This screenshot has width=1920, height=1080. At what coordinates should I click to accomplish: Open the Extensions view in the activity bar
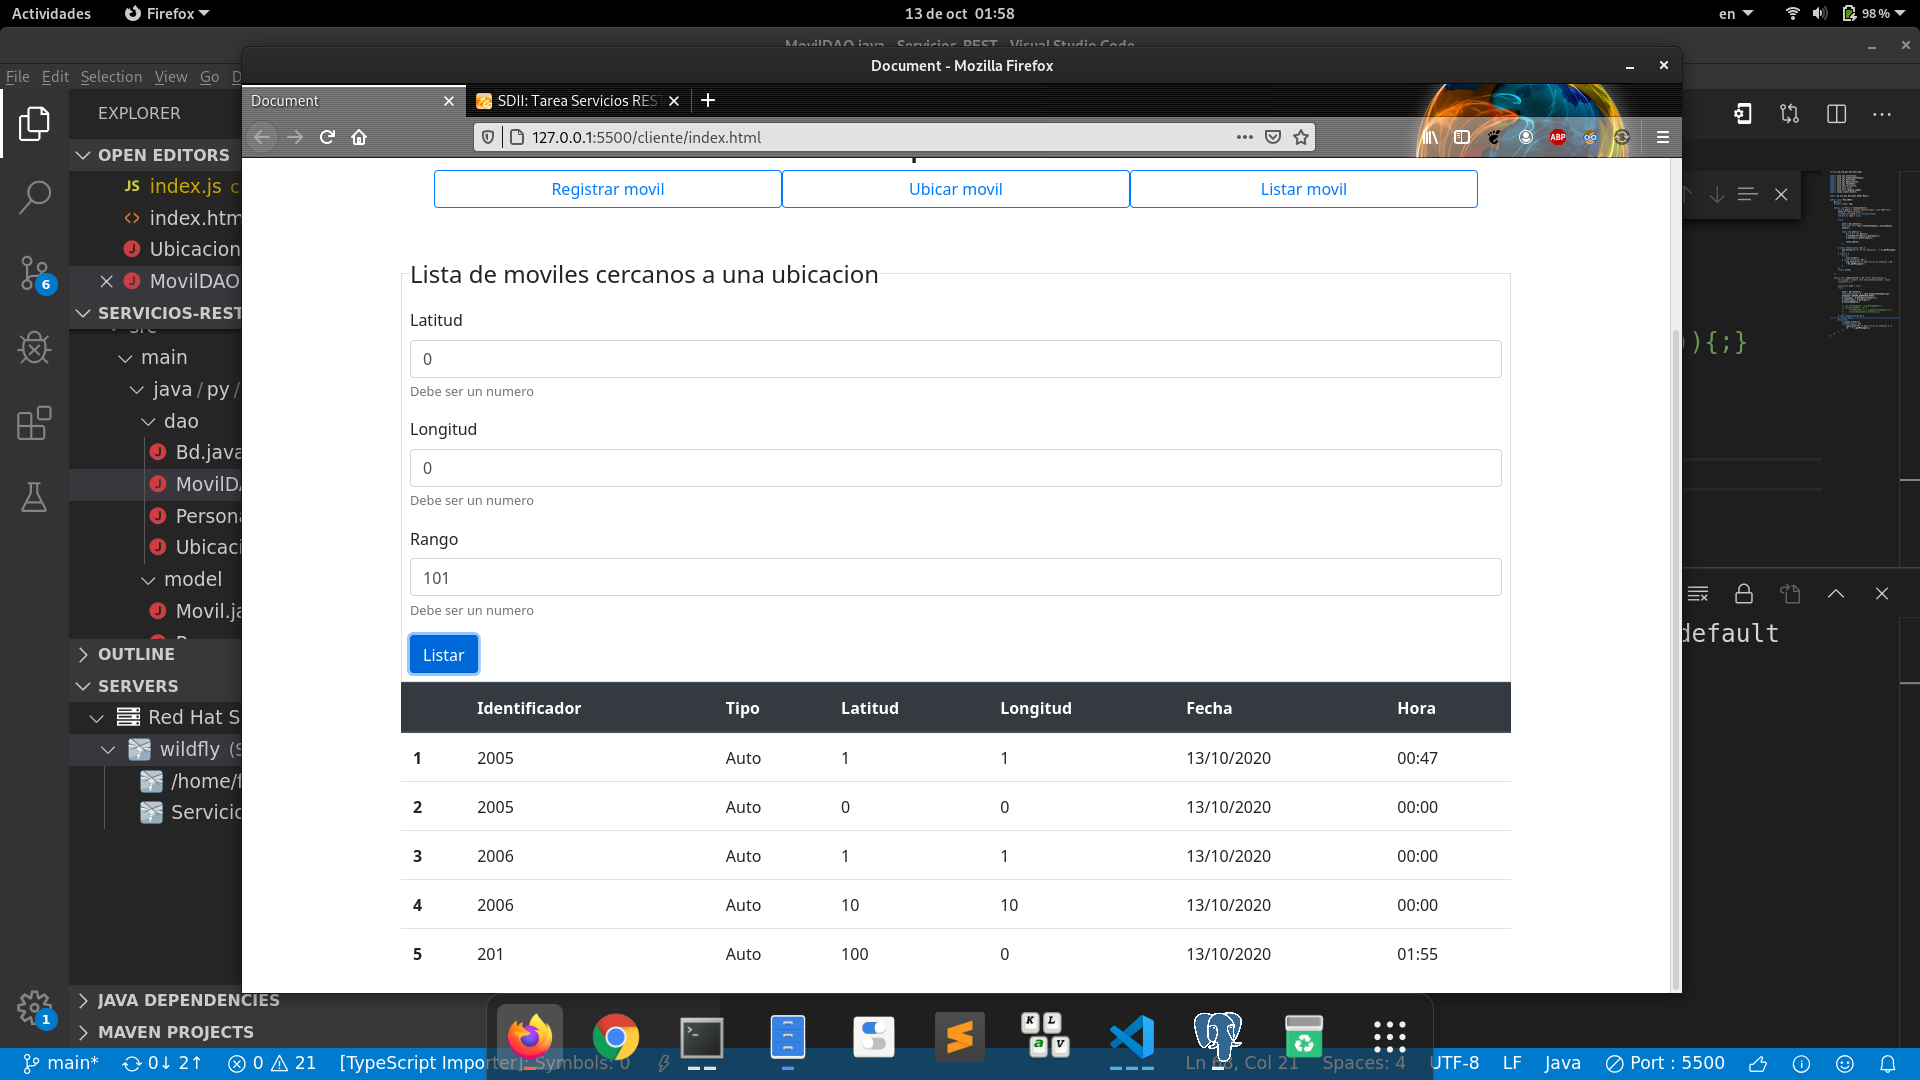[34, 423]
